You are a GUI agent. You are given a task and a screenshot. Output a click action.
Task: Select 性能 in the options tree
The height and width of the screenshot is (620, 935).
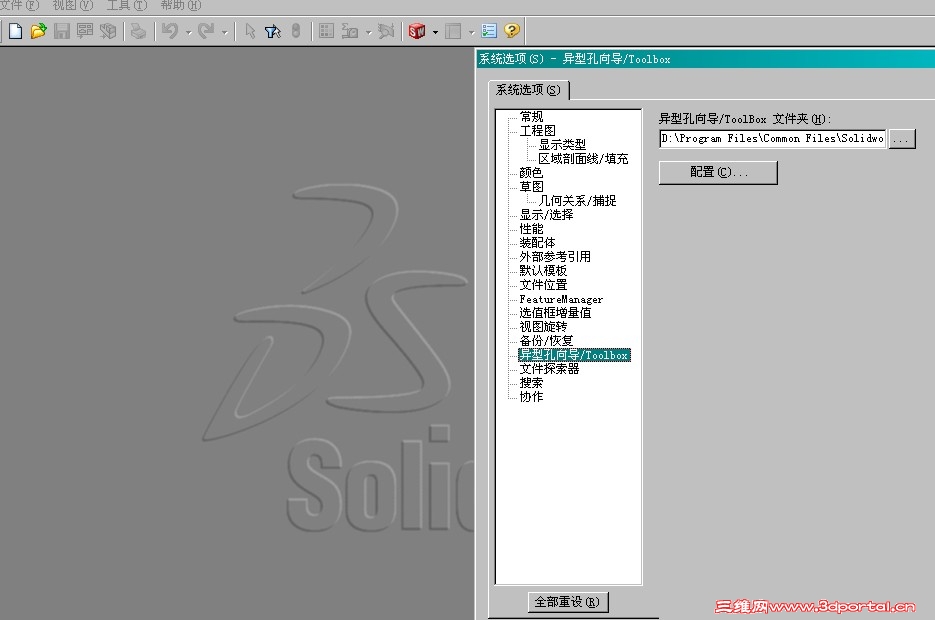point(531,228)
